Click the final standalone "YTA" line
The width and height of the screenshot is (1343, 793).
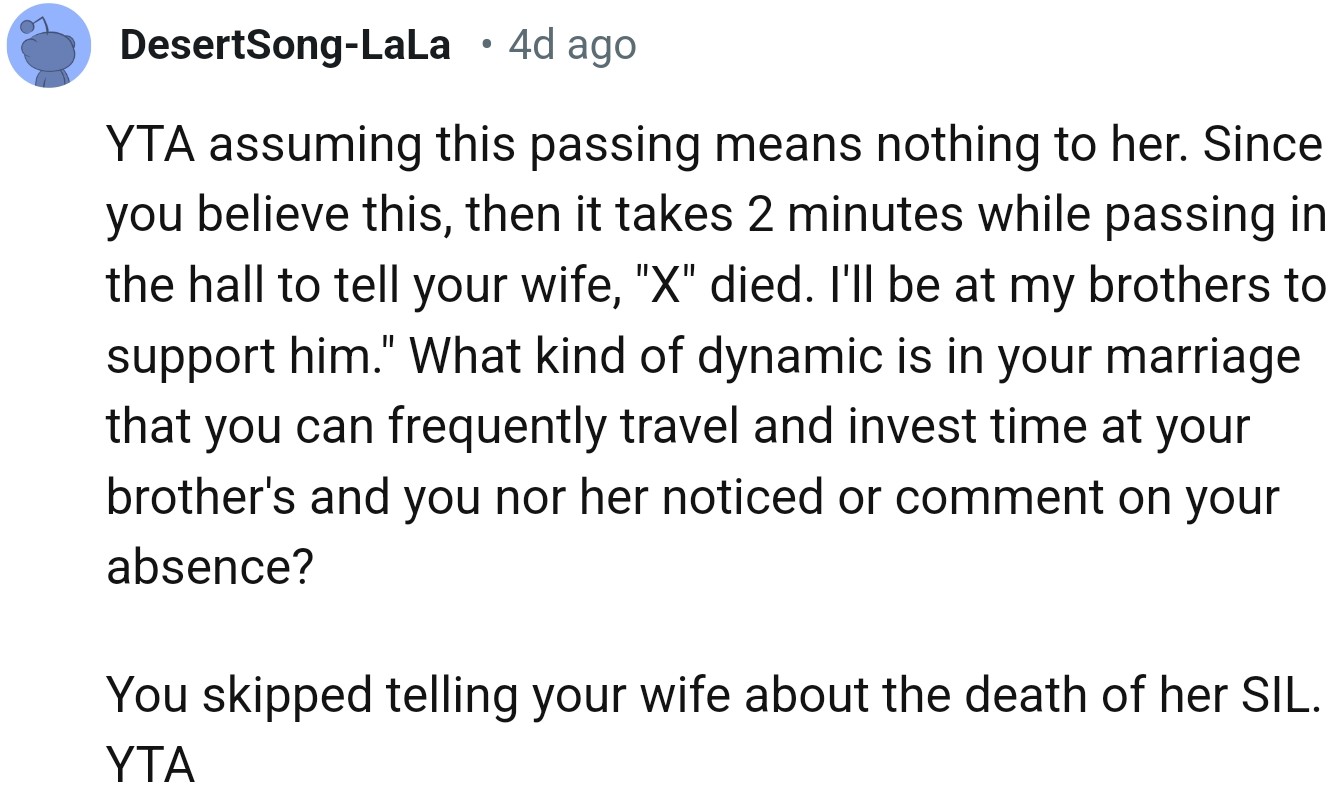[150, 765]
